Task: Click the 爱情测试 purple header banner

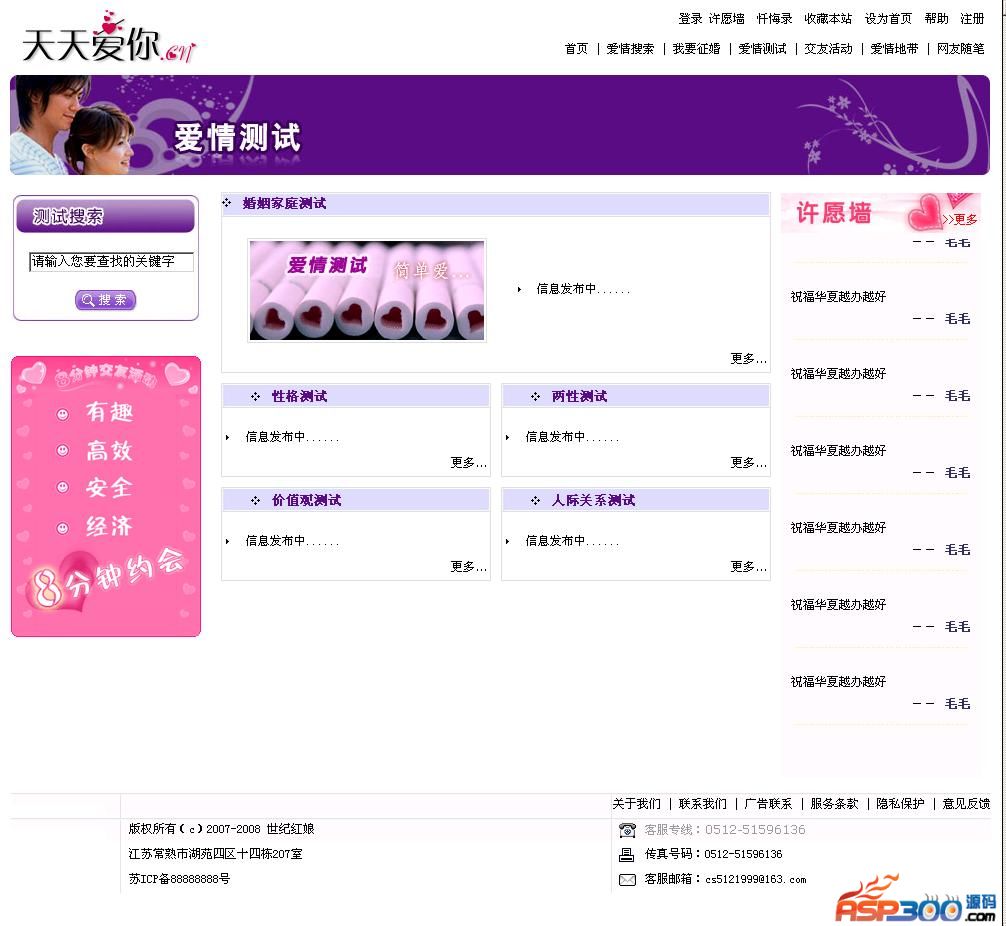Action: pos(500,125)
